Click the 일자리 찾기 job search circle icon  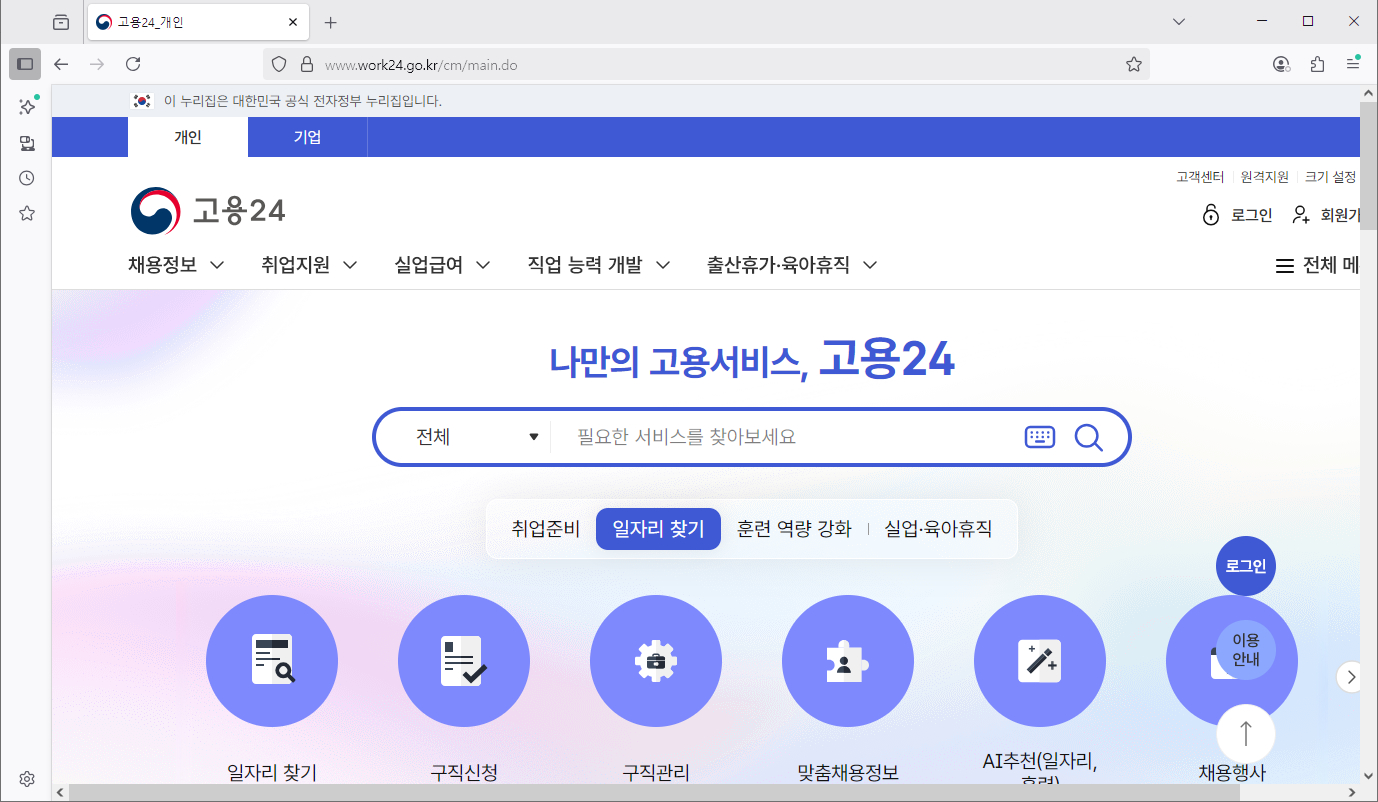271,660
